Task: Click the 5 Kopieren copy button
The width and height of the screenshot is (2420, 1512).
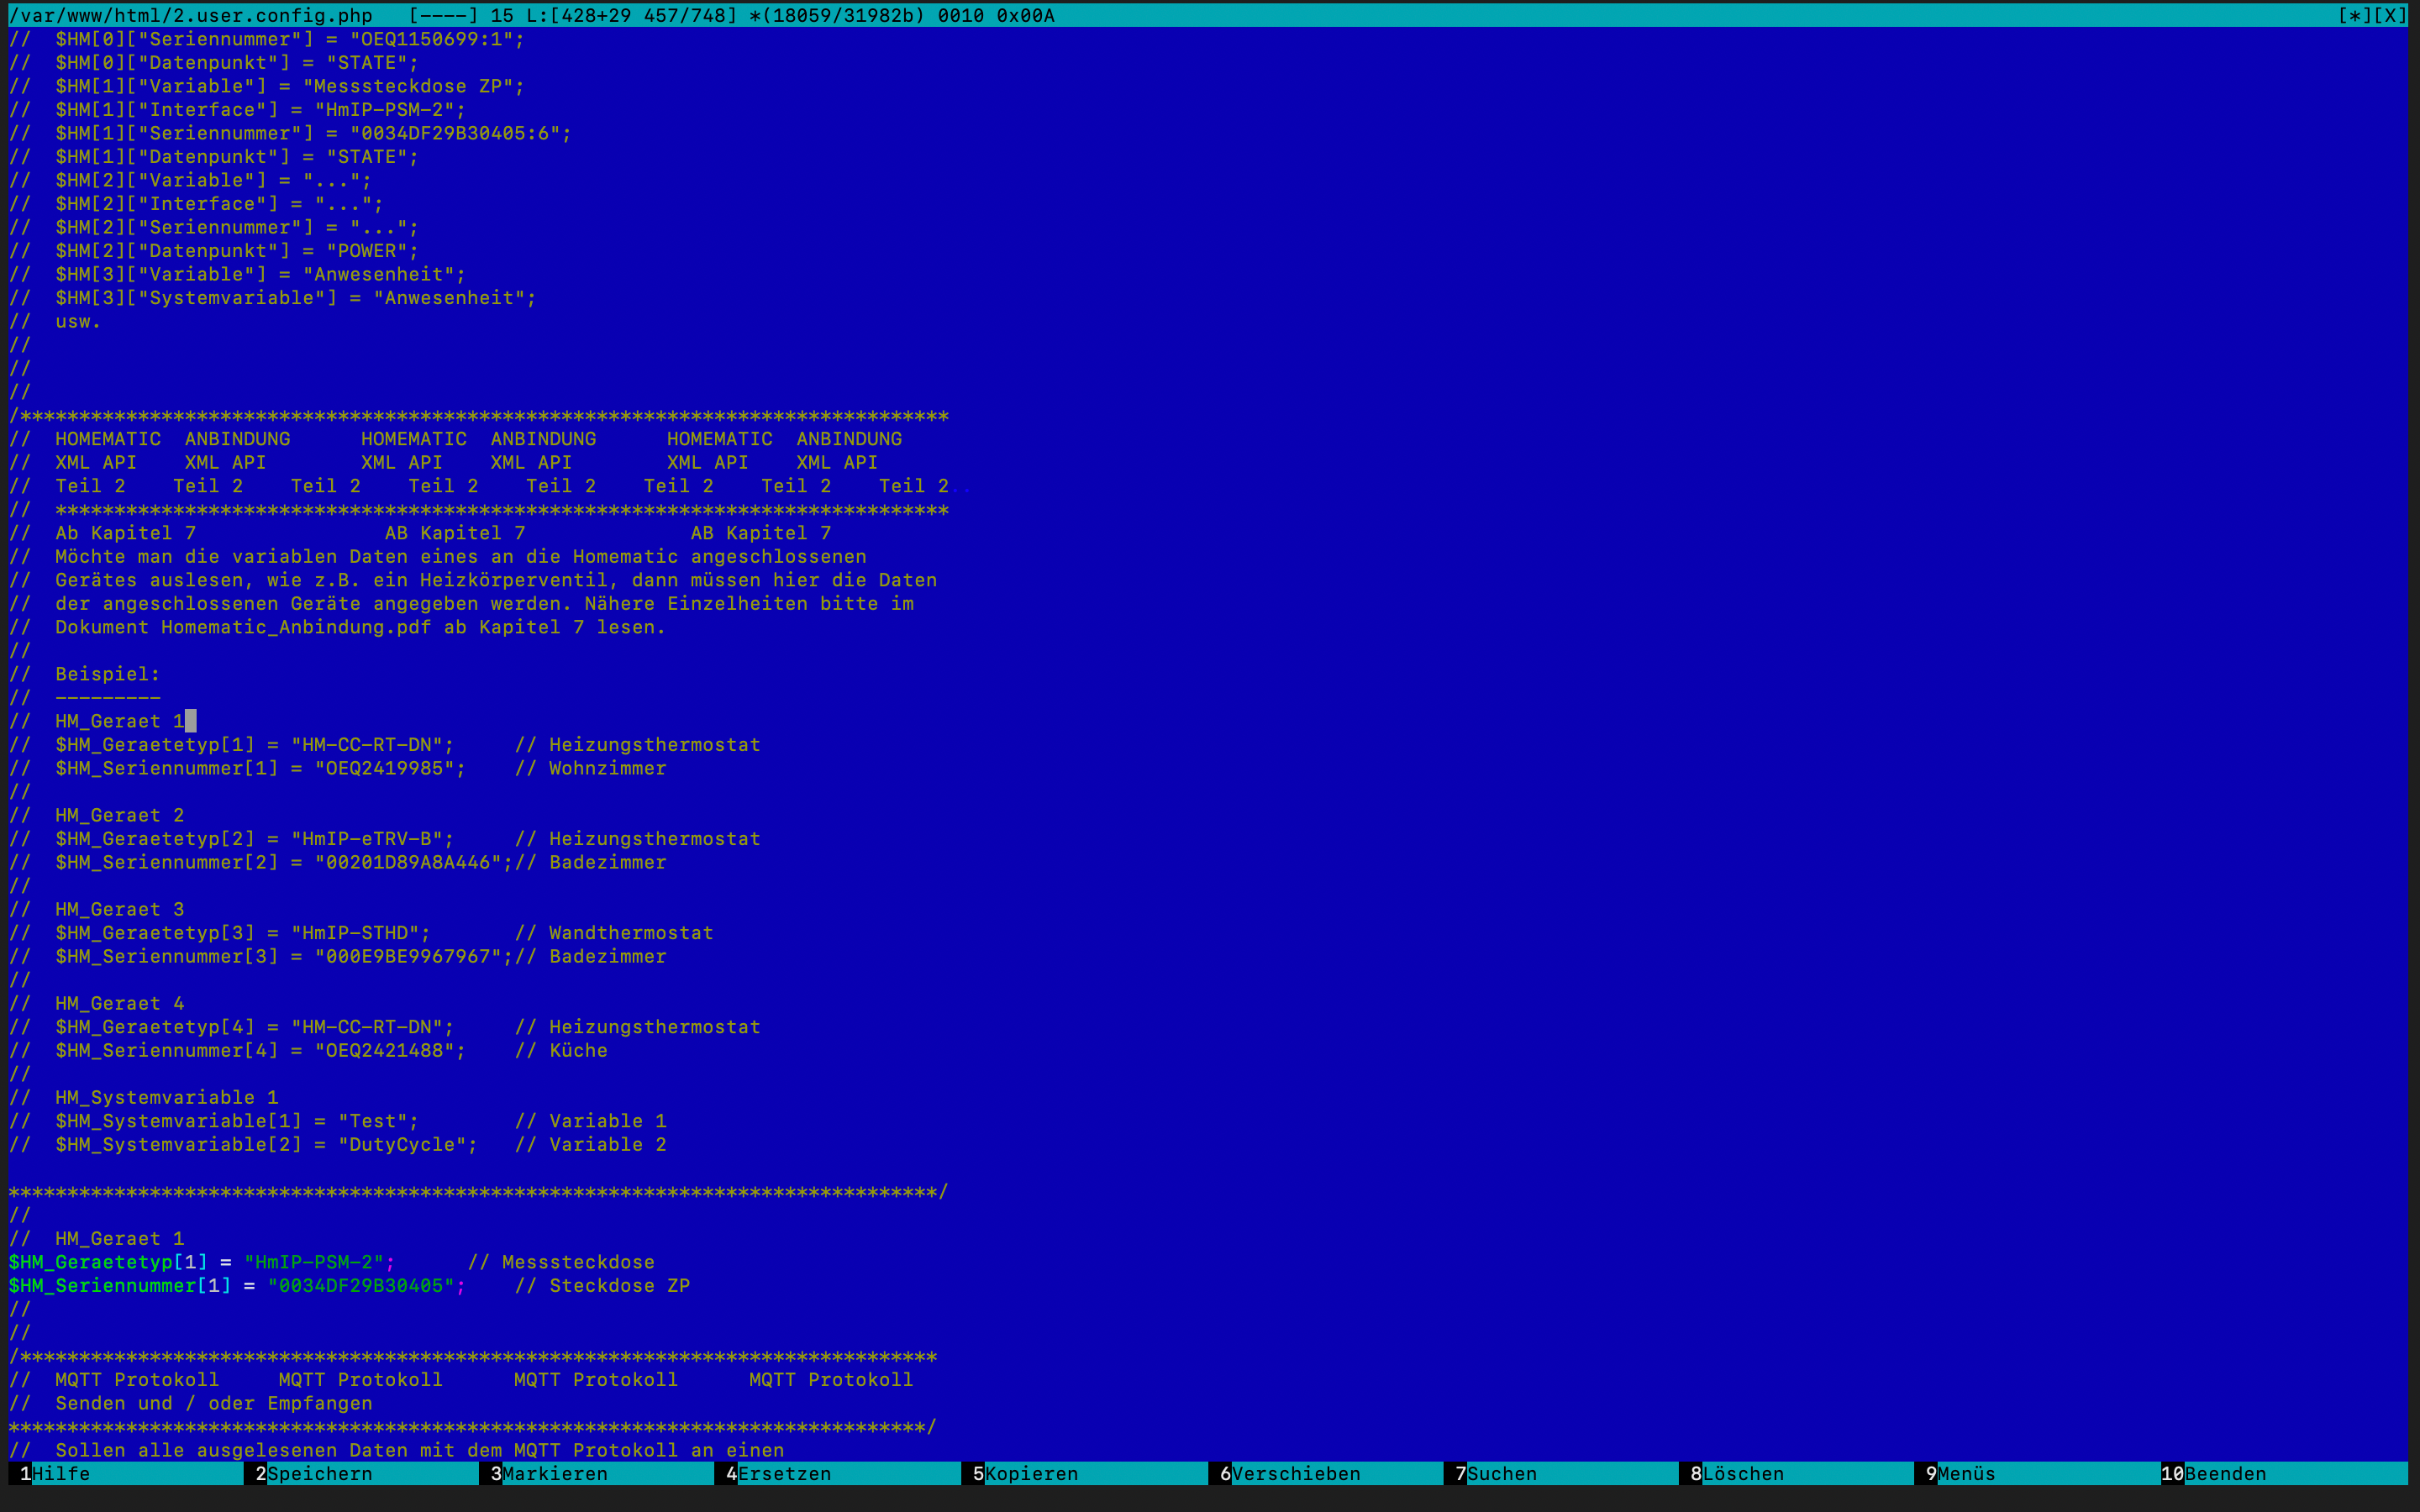Action: (x=1030, y=1473)
